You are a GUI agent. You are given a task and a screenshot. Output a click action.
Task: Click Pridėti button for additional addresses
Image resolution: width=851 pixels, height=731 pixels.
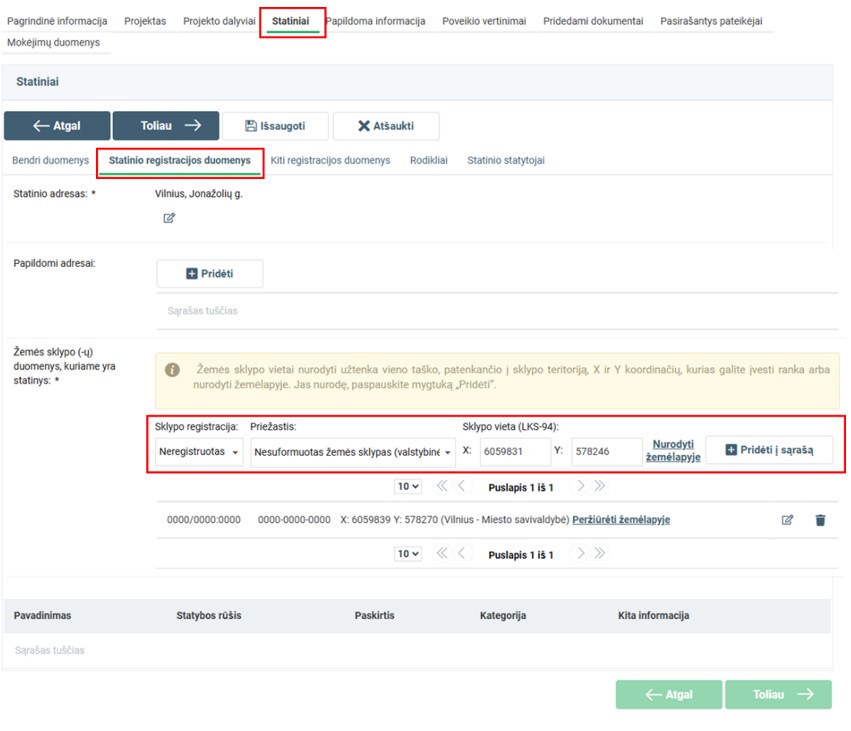coord(210,273)
